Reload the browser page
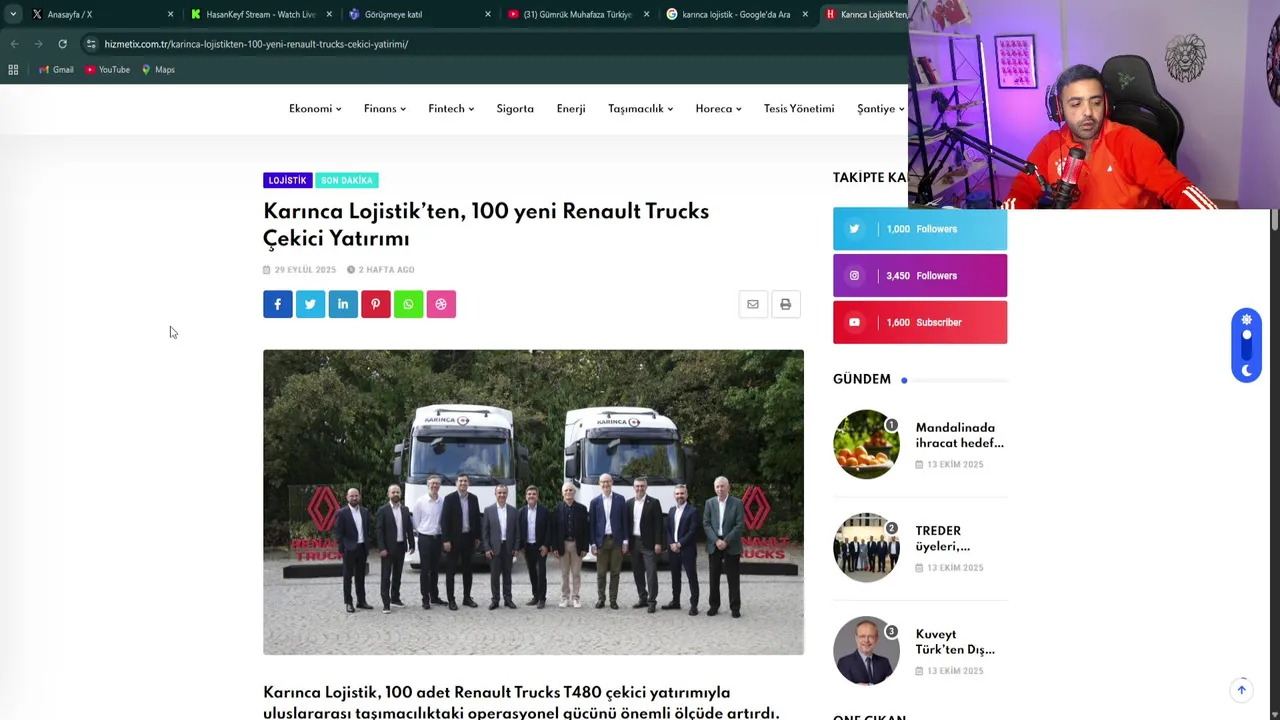This screenshot has width=1280, height=720. [x=62, y=44]
